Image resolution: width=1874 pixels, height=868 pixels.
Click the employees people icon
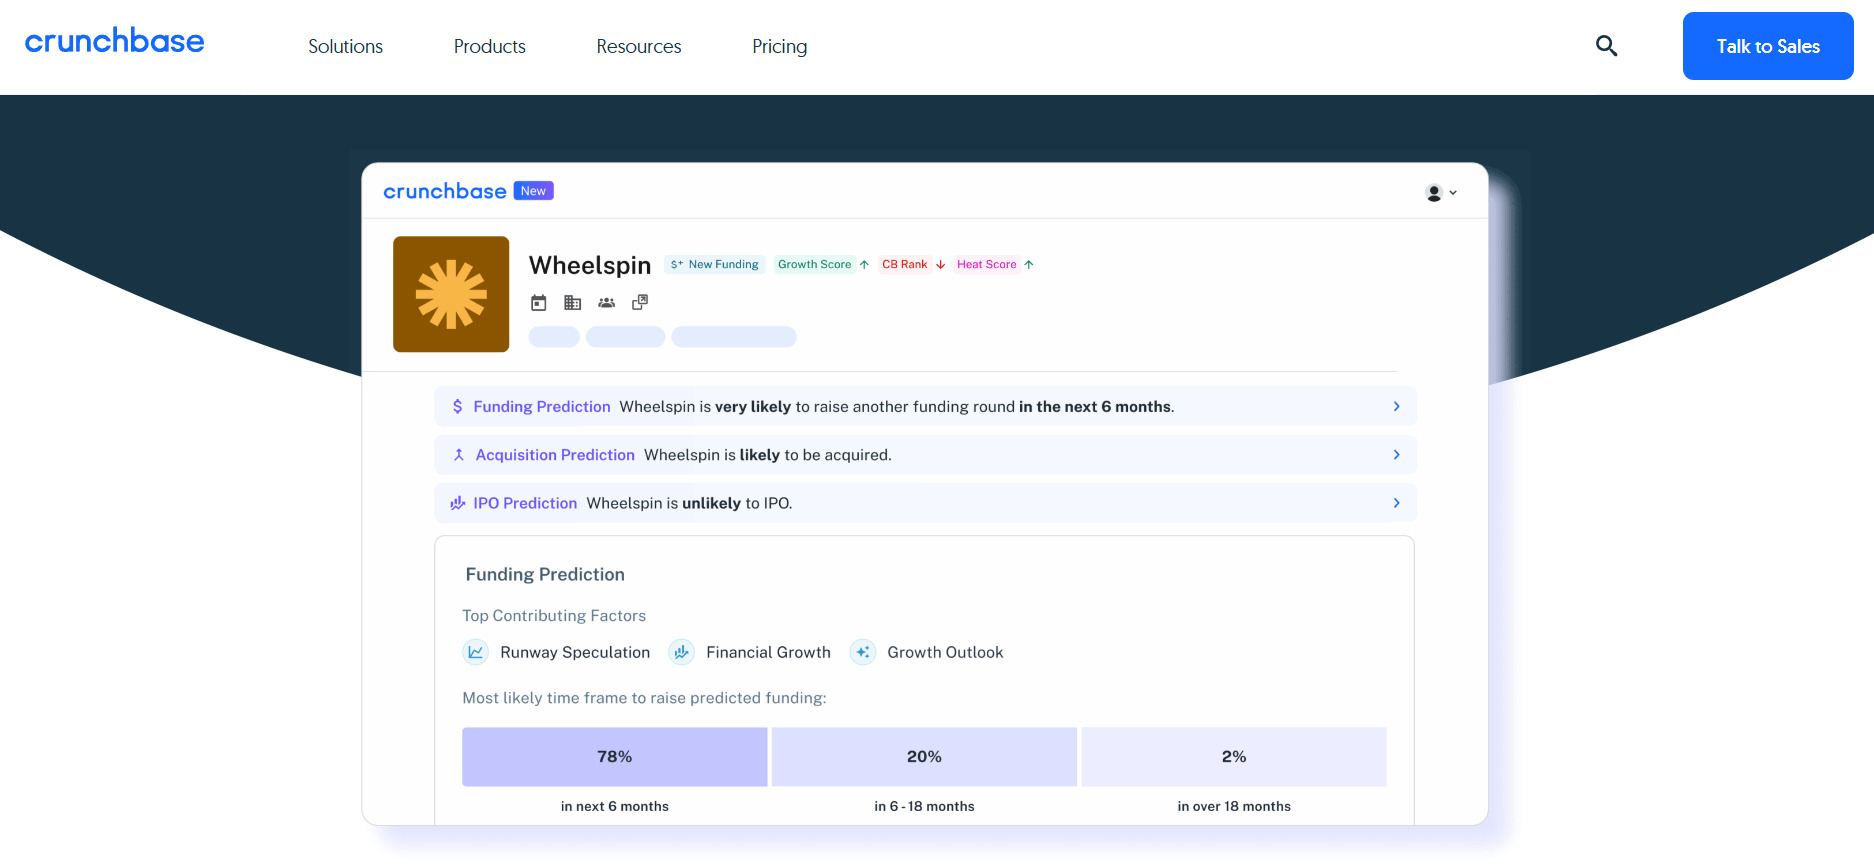[606, 302]
